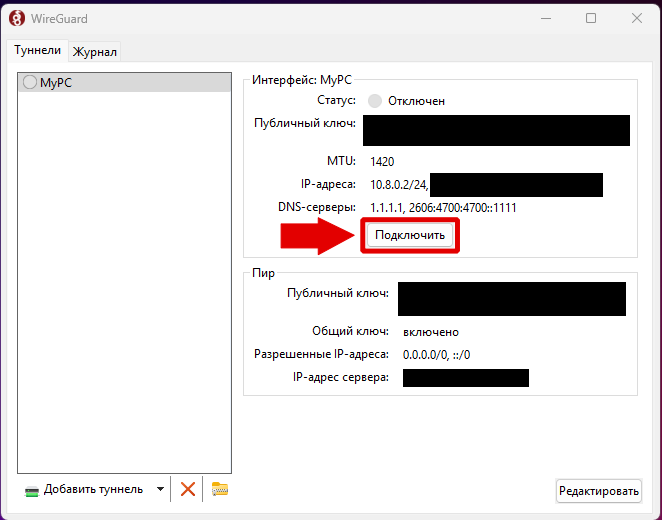Click the WireGuard logo in title bar

(17, 18)
